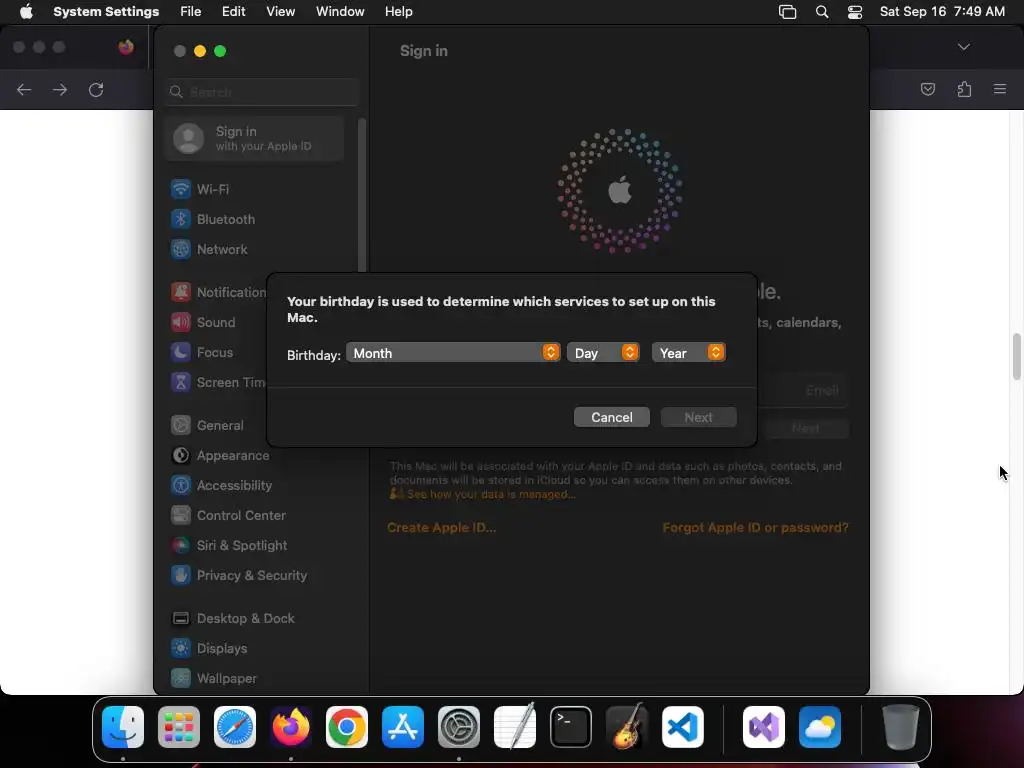Open Launchpad from the Dock
The image size is (1024, 768).
pyautogui.click(x=179, y=727)
